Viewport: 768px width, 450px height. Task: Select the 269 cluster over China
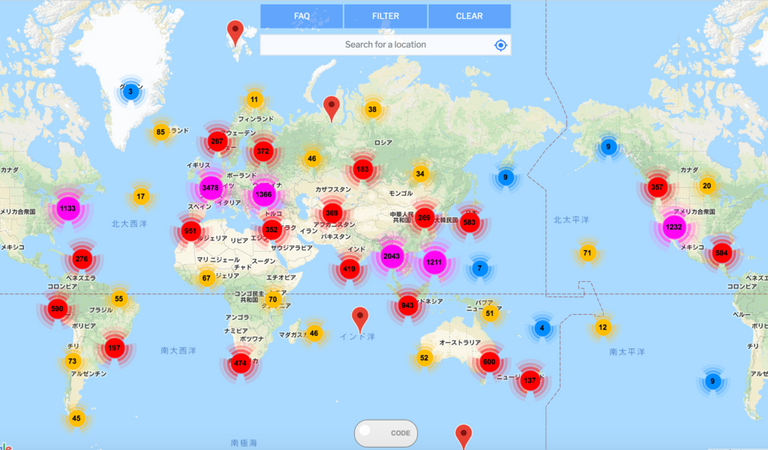click(424, 218)
